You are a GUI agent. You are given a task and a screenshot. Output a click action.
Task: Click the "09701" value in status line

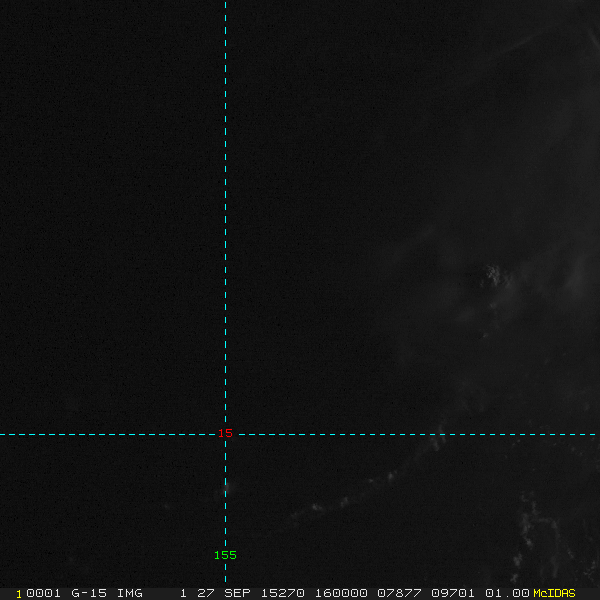(453, 593)
